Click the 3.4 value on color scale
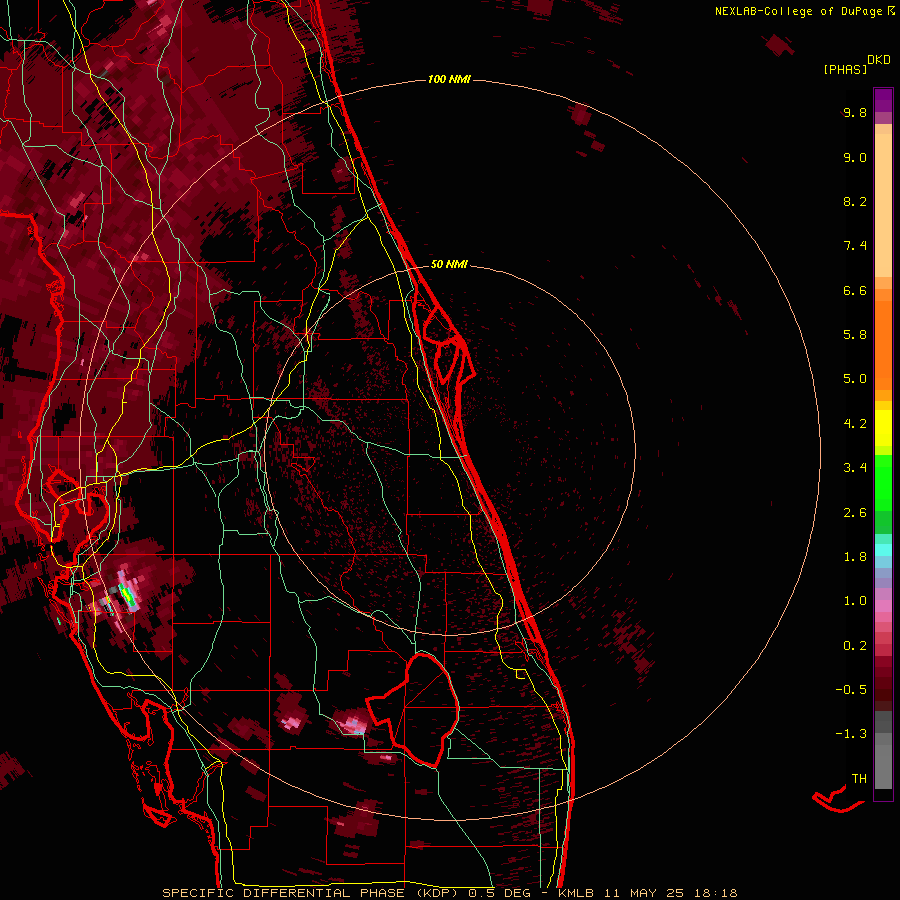 pyautogui.click(x=855, y=468)
